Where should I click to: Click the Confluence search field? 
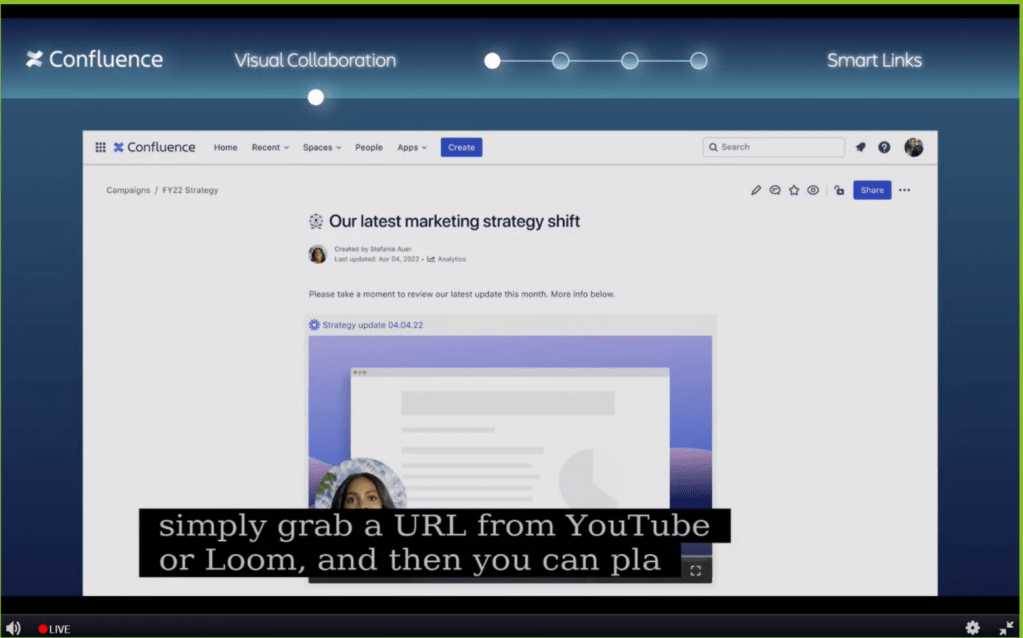click(774, 147)
